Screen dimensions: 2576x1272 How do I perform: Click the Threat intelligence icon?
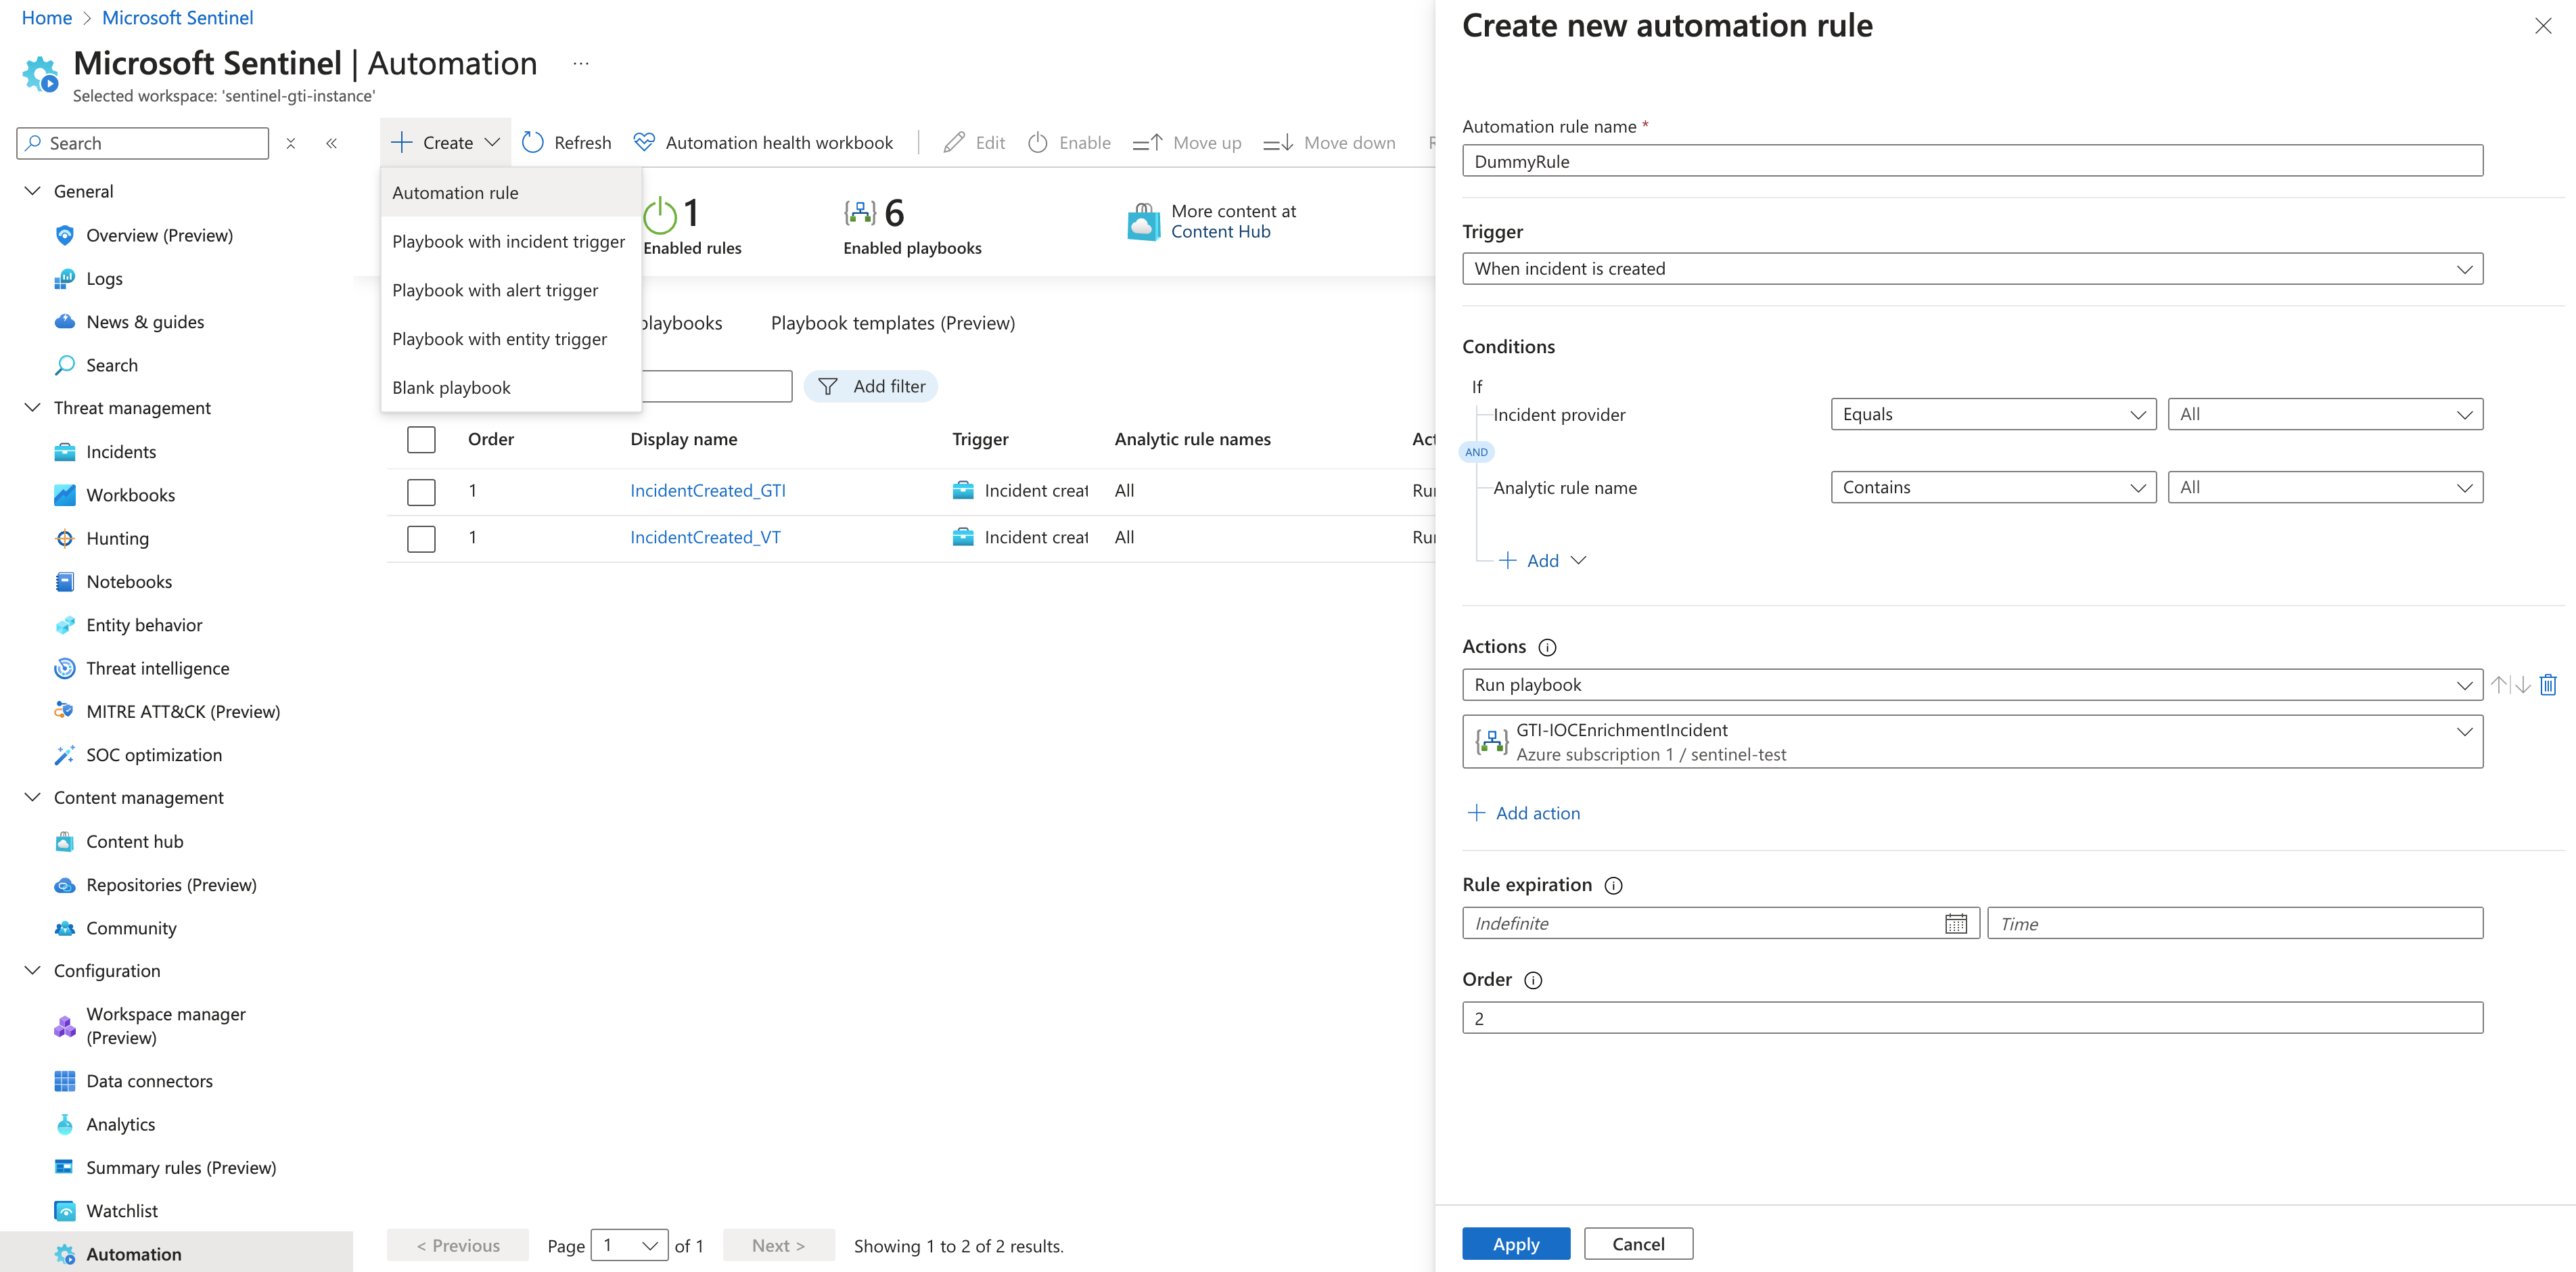click(65, 668)
